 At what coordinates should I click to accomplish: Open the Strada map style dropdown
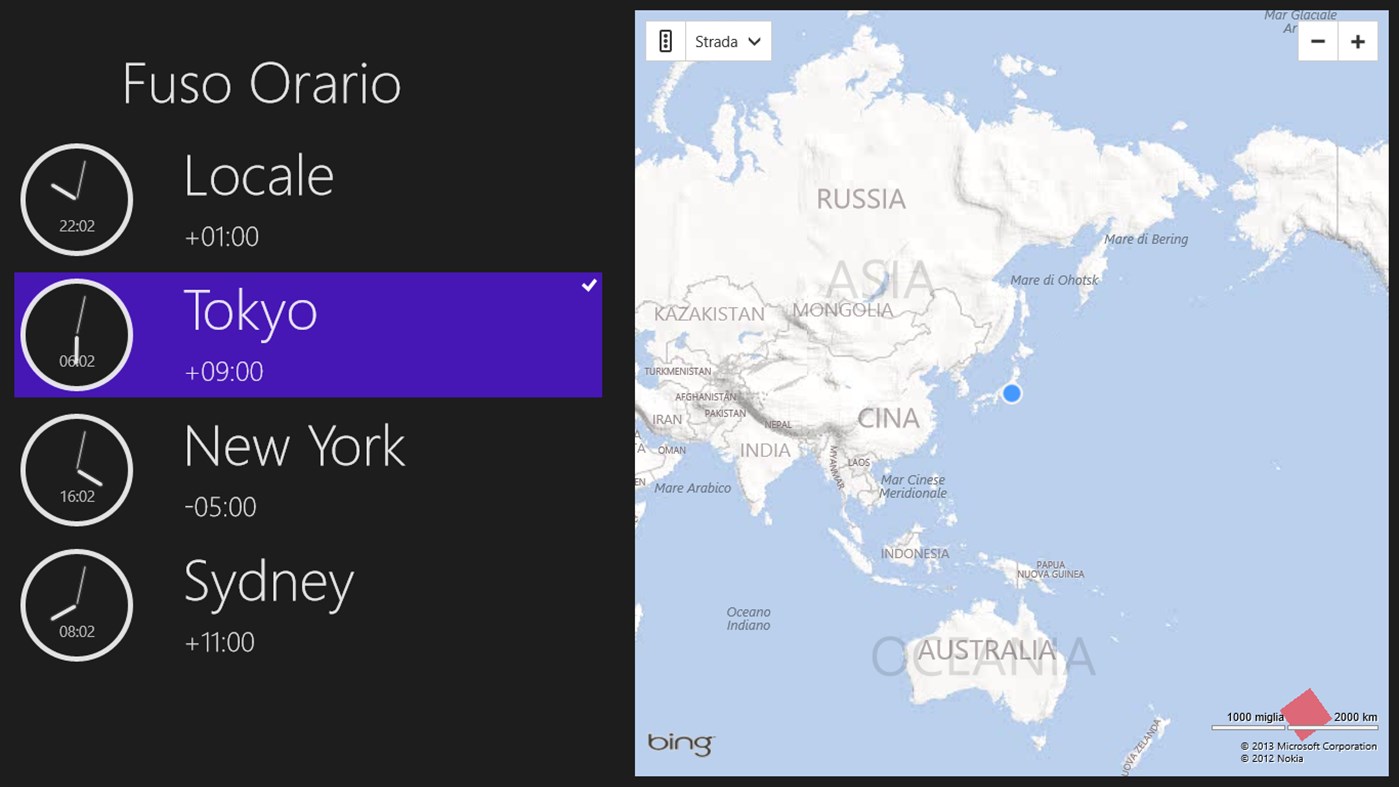pyautogui.click(x=729, y=41)
